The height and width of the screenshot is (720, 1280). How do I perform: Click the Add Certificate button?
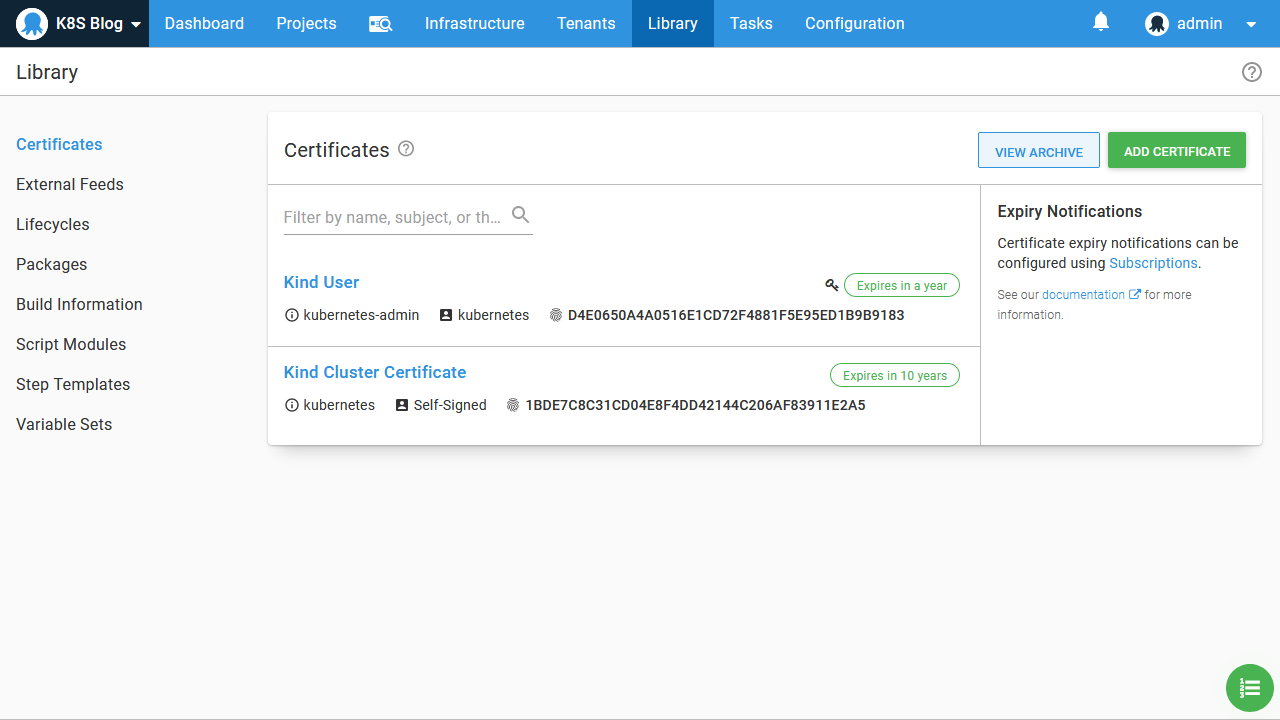coord(1176,151)
